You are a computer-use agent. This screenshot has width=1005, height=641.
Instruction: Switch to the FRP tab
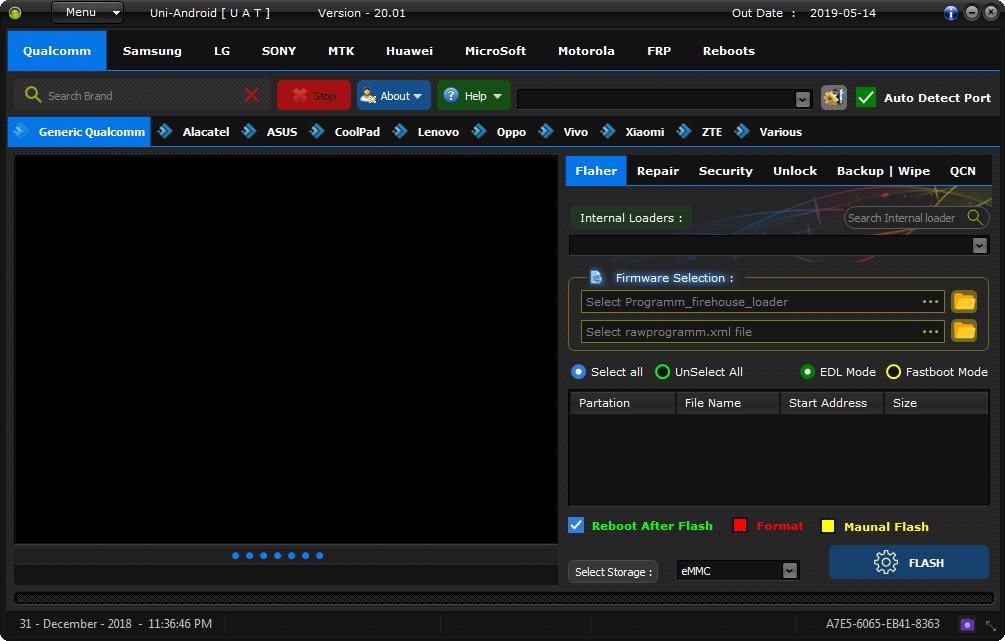[659, 51]
